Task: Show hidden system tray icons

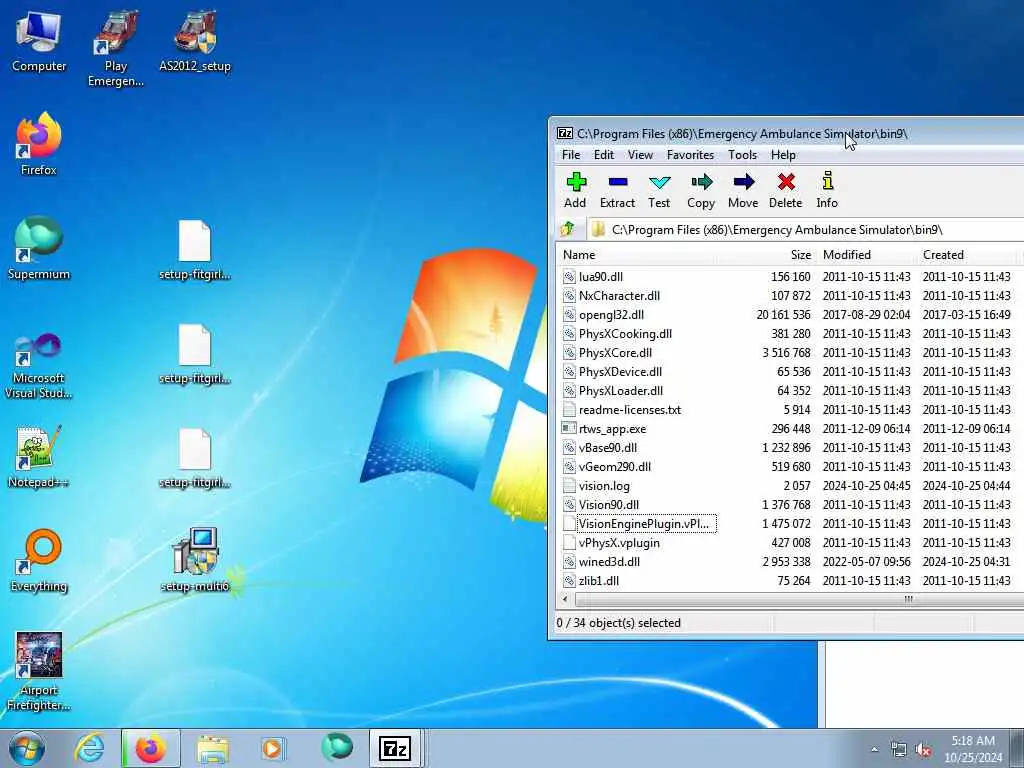Action: coord(874,749)
